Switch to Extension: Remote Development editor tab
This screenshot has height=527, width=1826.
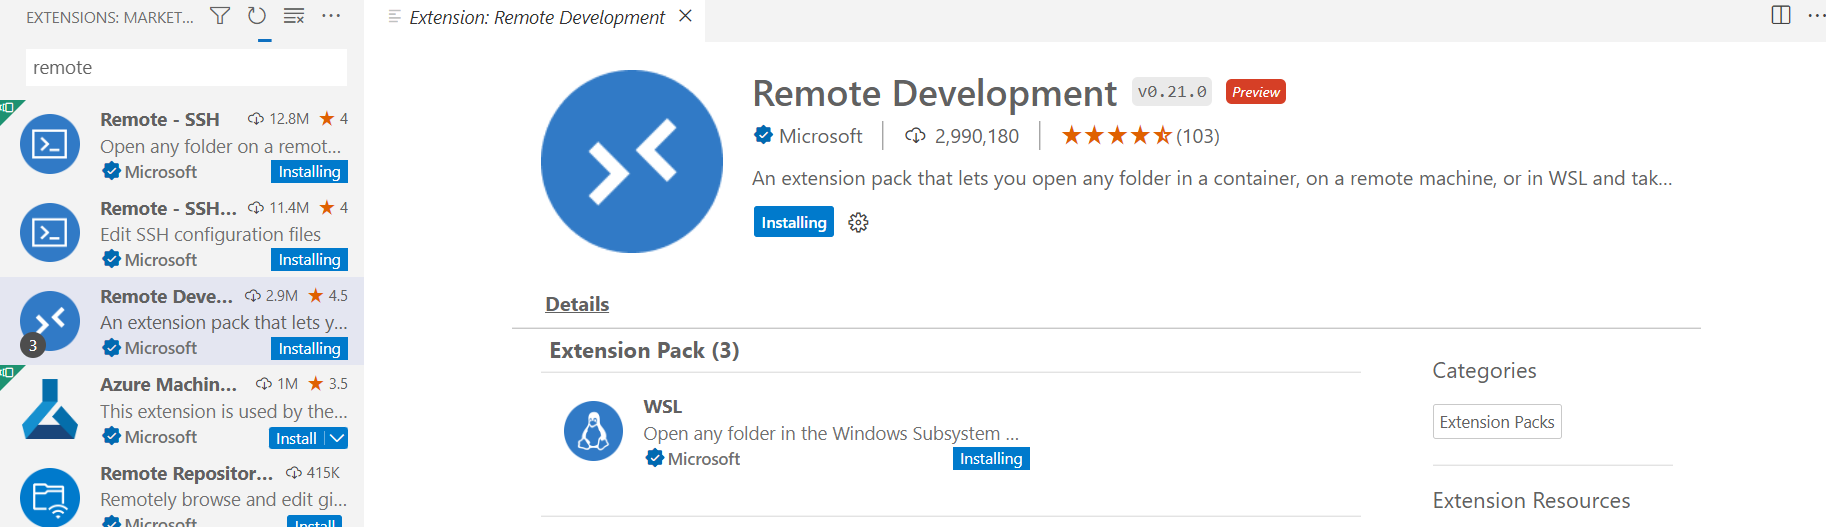(537, 17)
